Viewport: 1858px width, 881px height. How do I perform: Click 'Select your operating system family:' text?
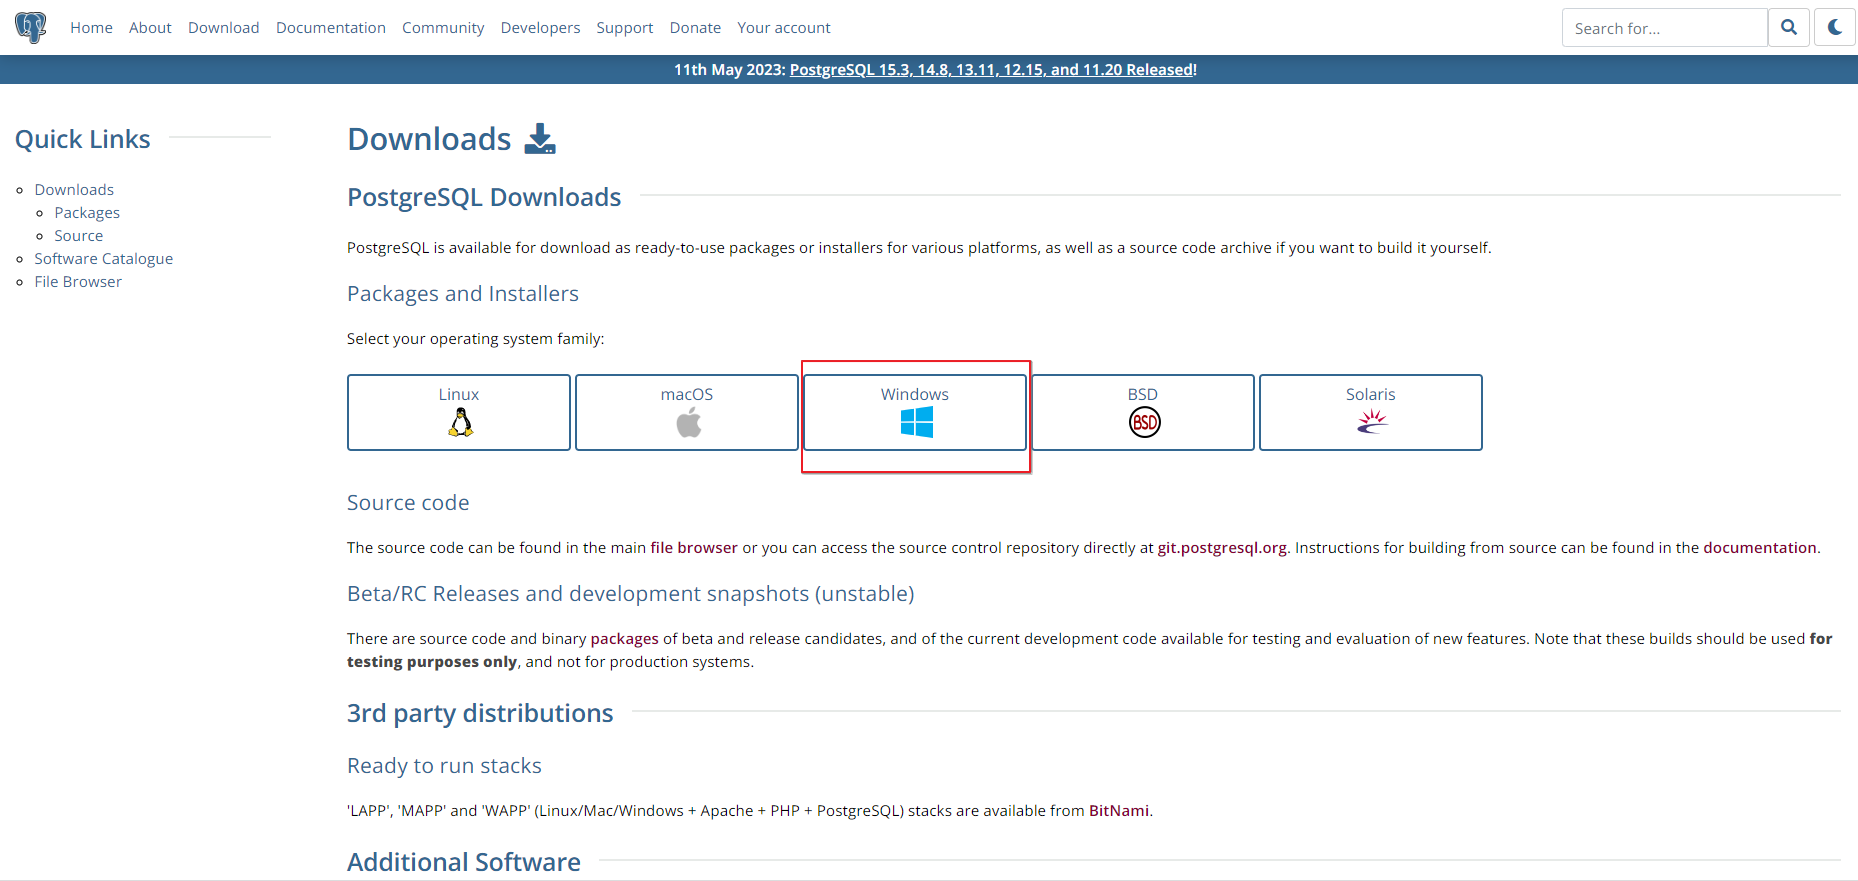click(476, 339)
